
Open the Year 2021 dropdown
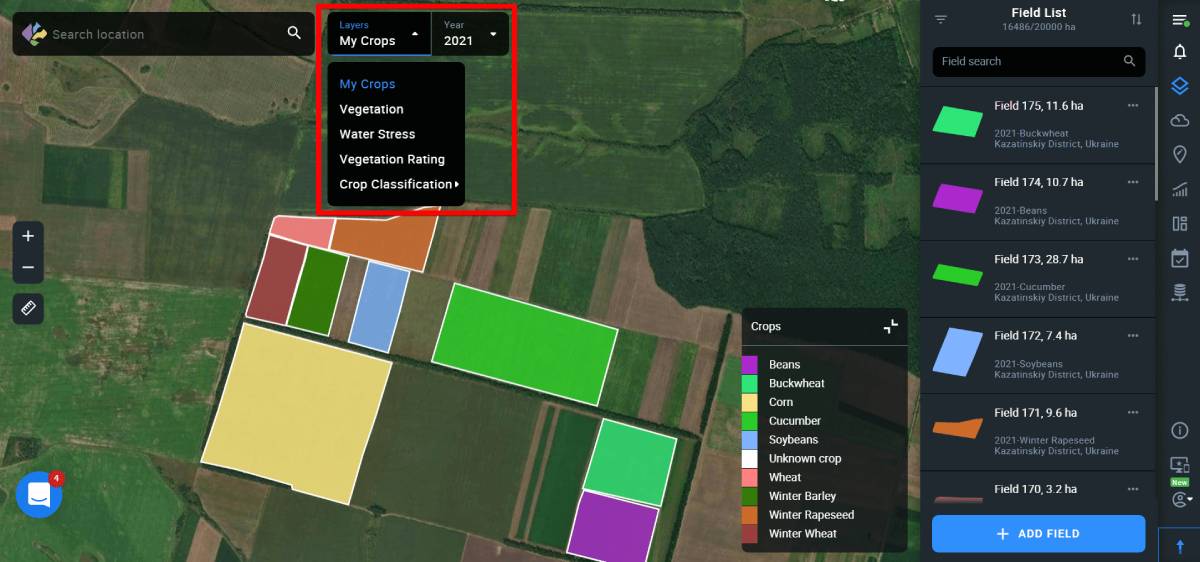tap(470, 34)
